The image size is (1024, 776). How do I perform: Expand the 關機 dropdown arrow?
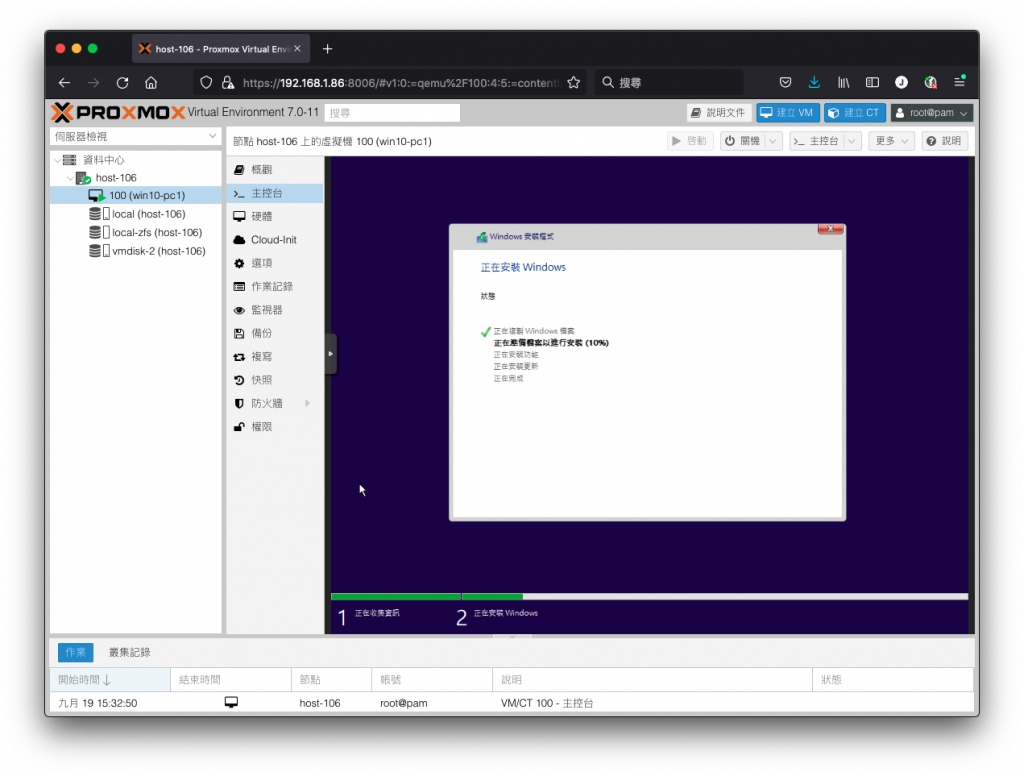(773, 141)
